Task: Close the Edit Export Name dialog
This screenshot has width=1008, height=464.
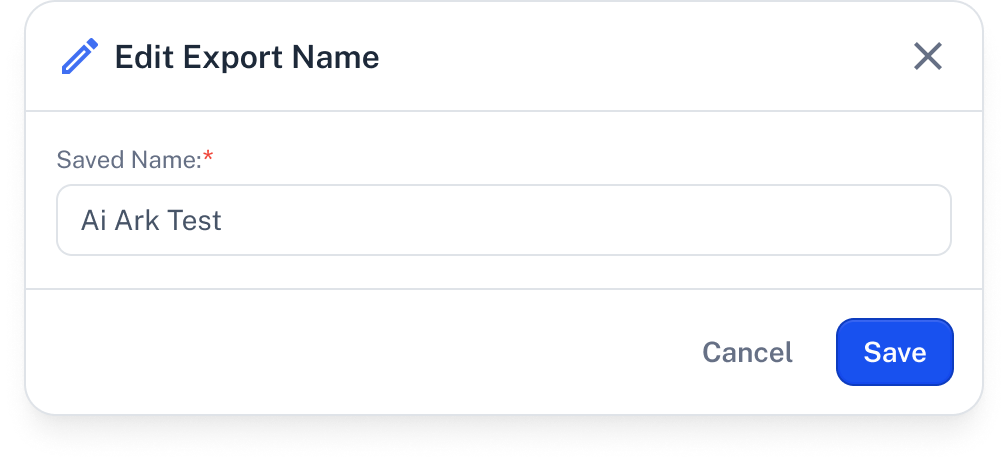Action: pos(928,57)
